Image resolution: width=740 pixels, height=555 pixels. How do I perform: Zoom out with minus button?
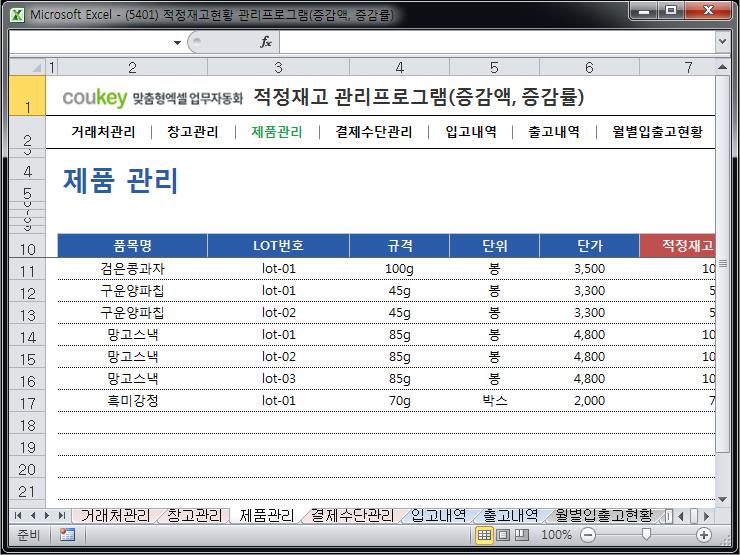(588, 535)
